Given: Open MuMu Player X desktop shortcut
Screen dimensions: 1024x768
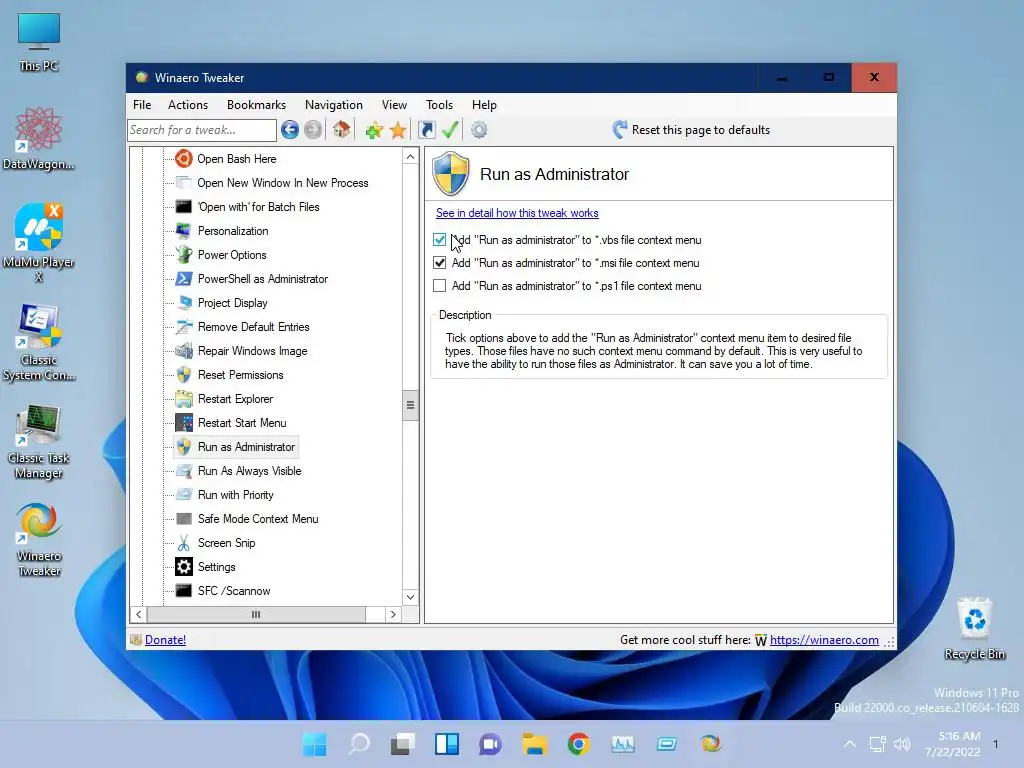Looking at the screenshot, I should (x=39, y=242).
